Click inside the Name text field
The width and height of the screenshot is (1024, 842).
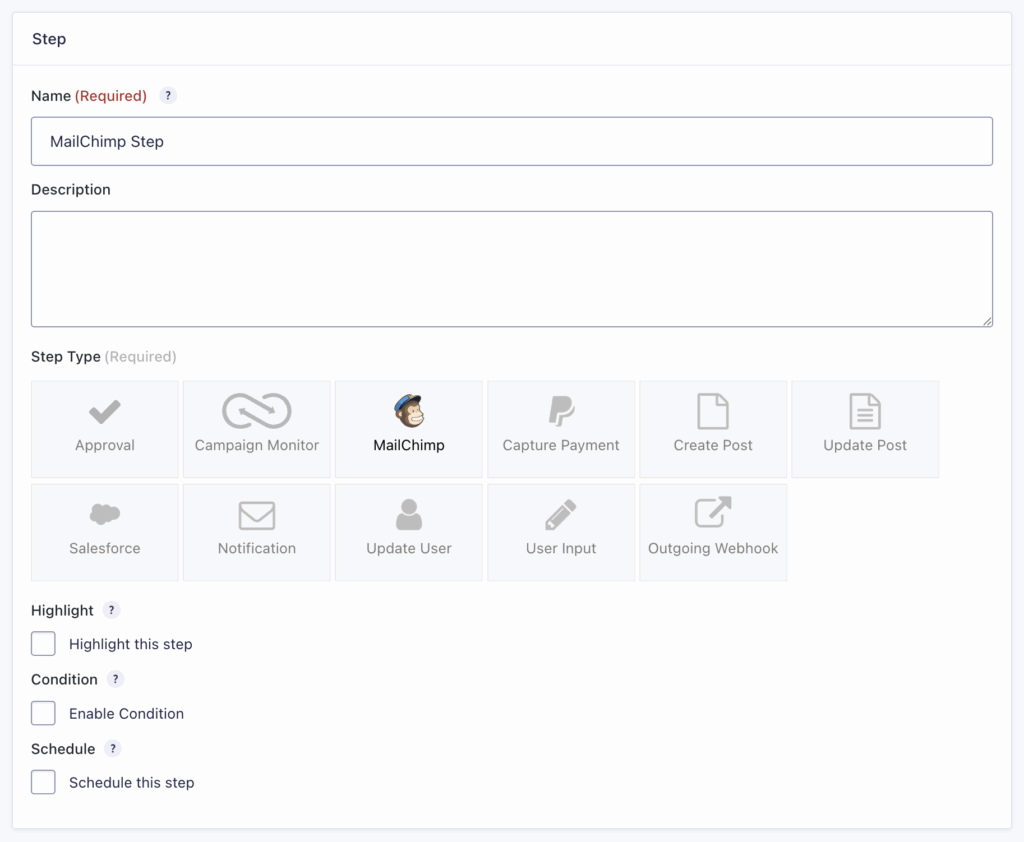click(x=512, y=141)
